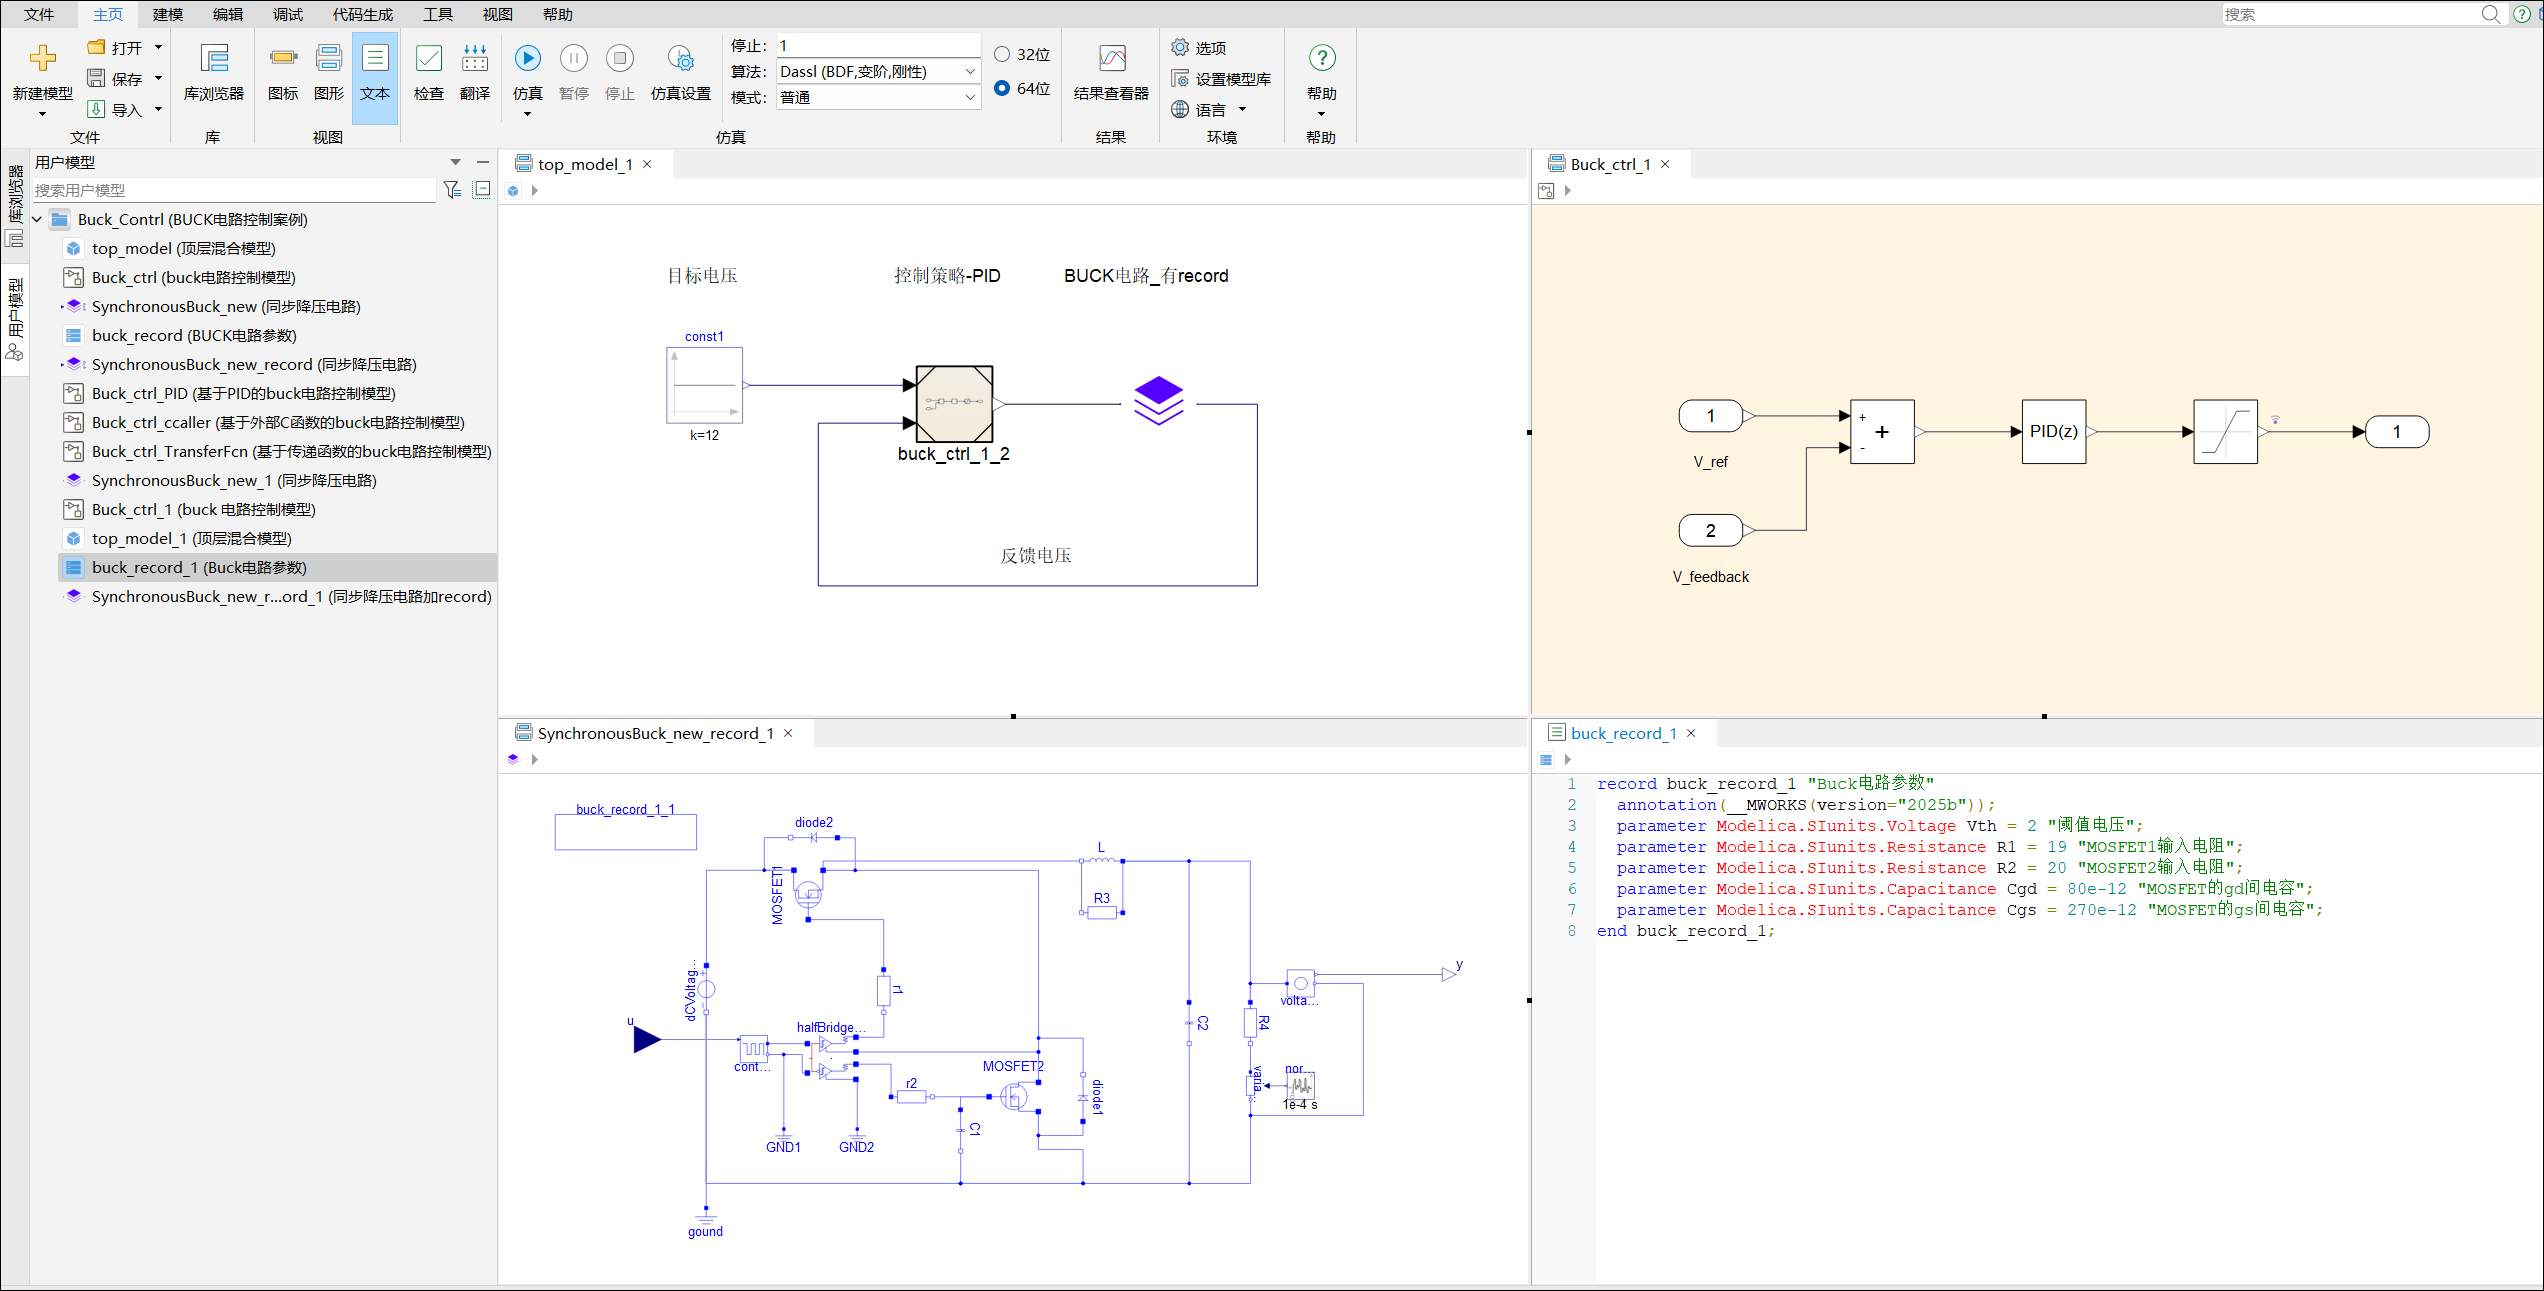Open the 库浏览器 library browser
This screenshot has width=2544, height=1291.
coord(213,71)
